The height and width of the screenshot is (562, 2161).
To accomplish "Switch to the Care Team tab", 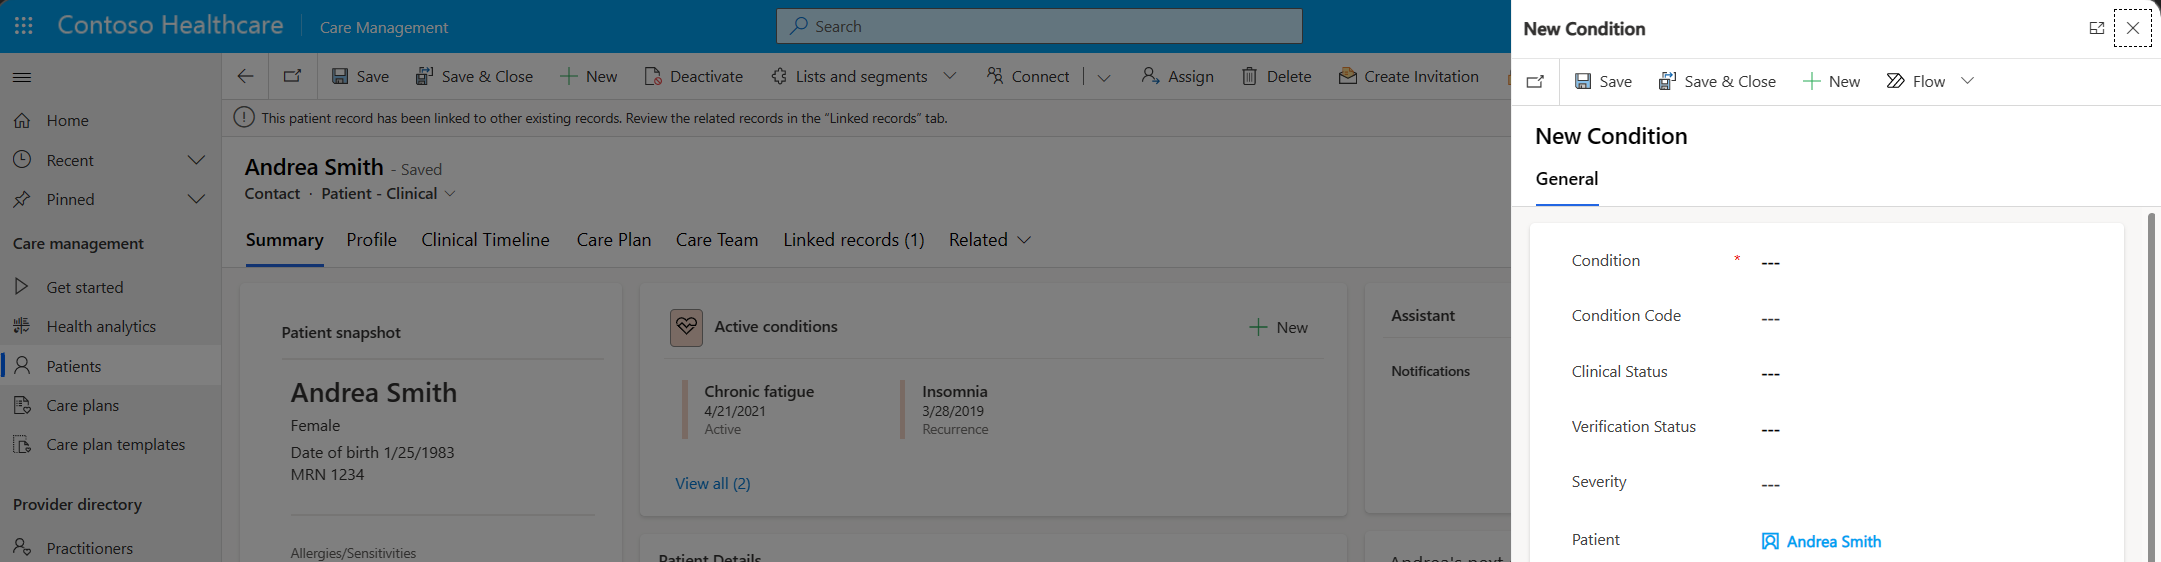I will pos(717,240).
